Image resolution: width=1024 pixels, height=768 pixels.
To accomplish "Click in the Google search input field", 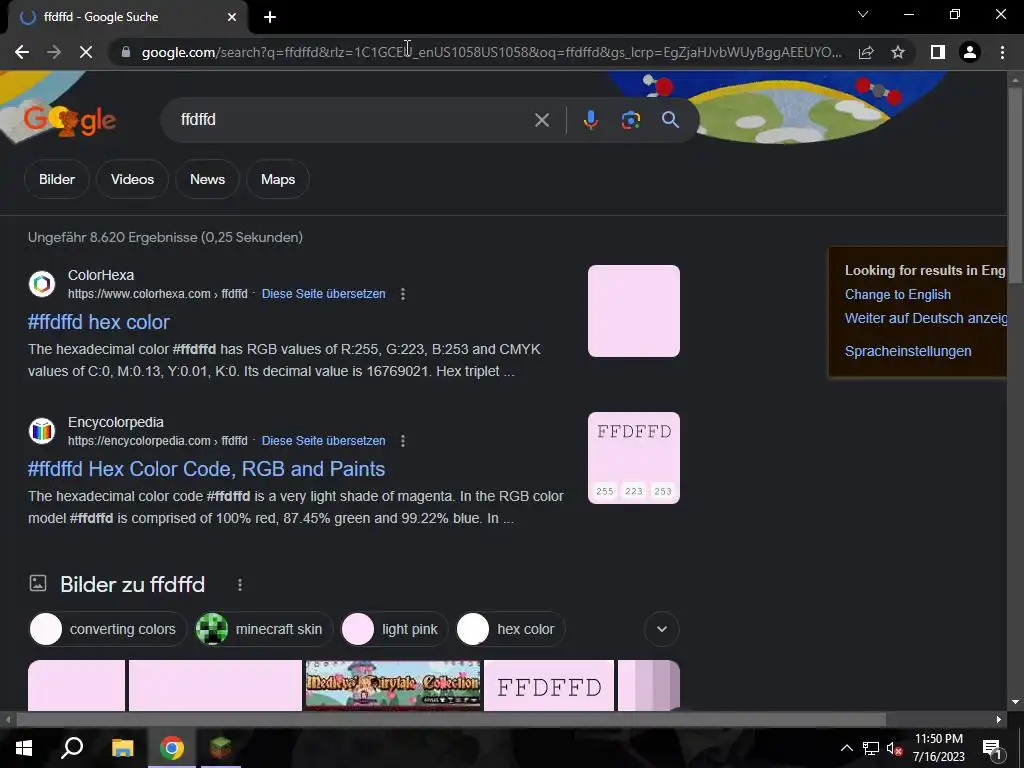I will 353,120.
